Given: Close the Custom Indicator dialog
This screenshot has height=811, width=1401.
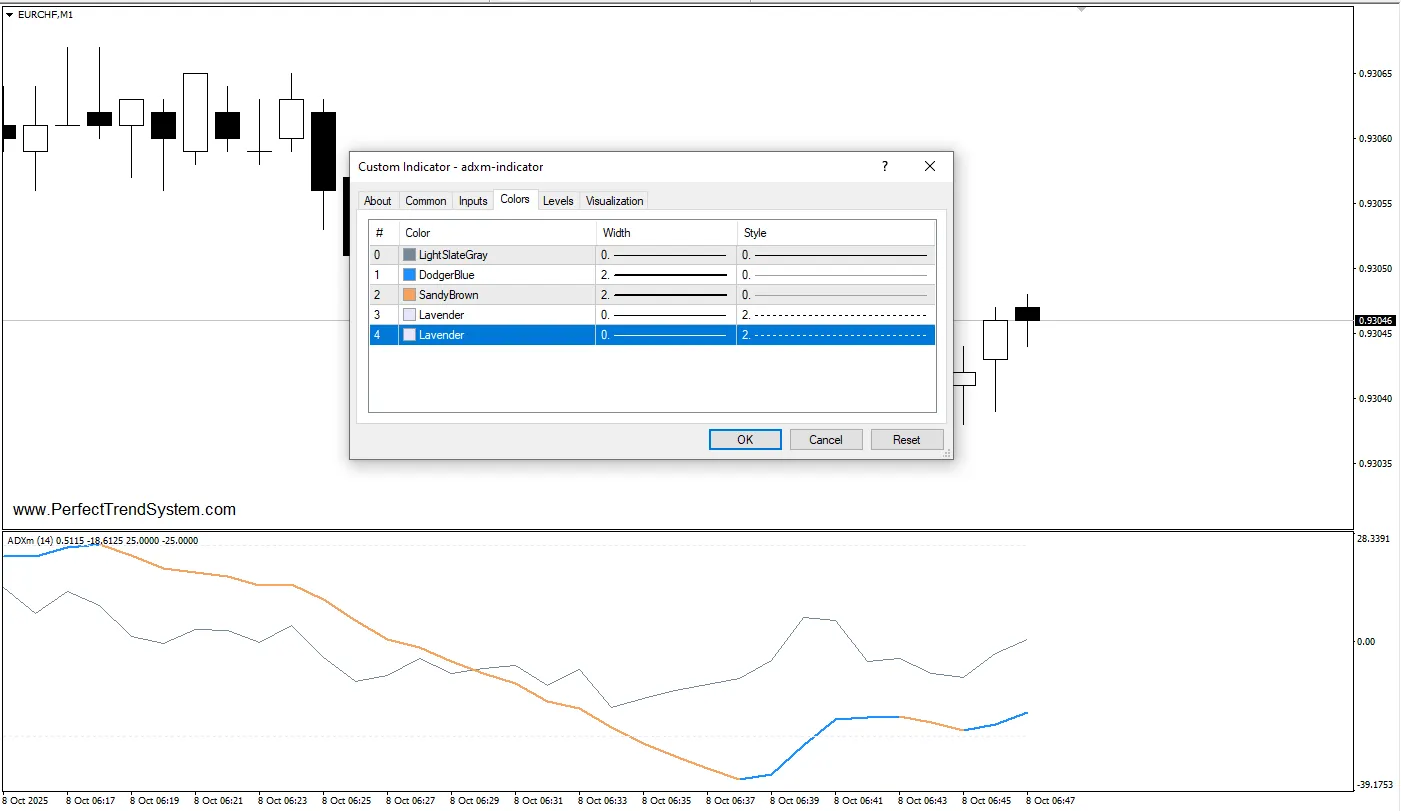Looking at the screenshot, I should (930, 167).
